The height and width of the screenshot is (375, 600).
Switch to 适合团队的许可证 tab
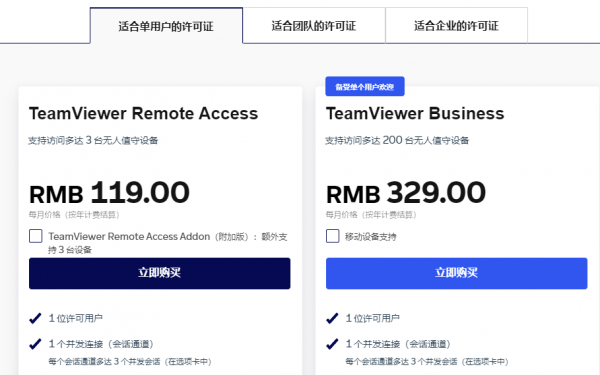tap(314, 26)
